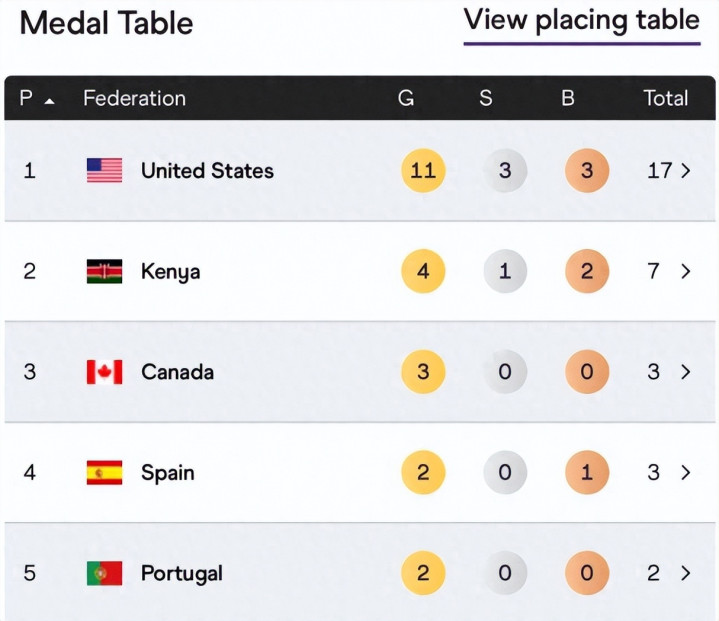Expand the Portugal row chevron
The height and width of the screenshot is (621, 719).
(x=686, y=573)
